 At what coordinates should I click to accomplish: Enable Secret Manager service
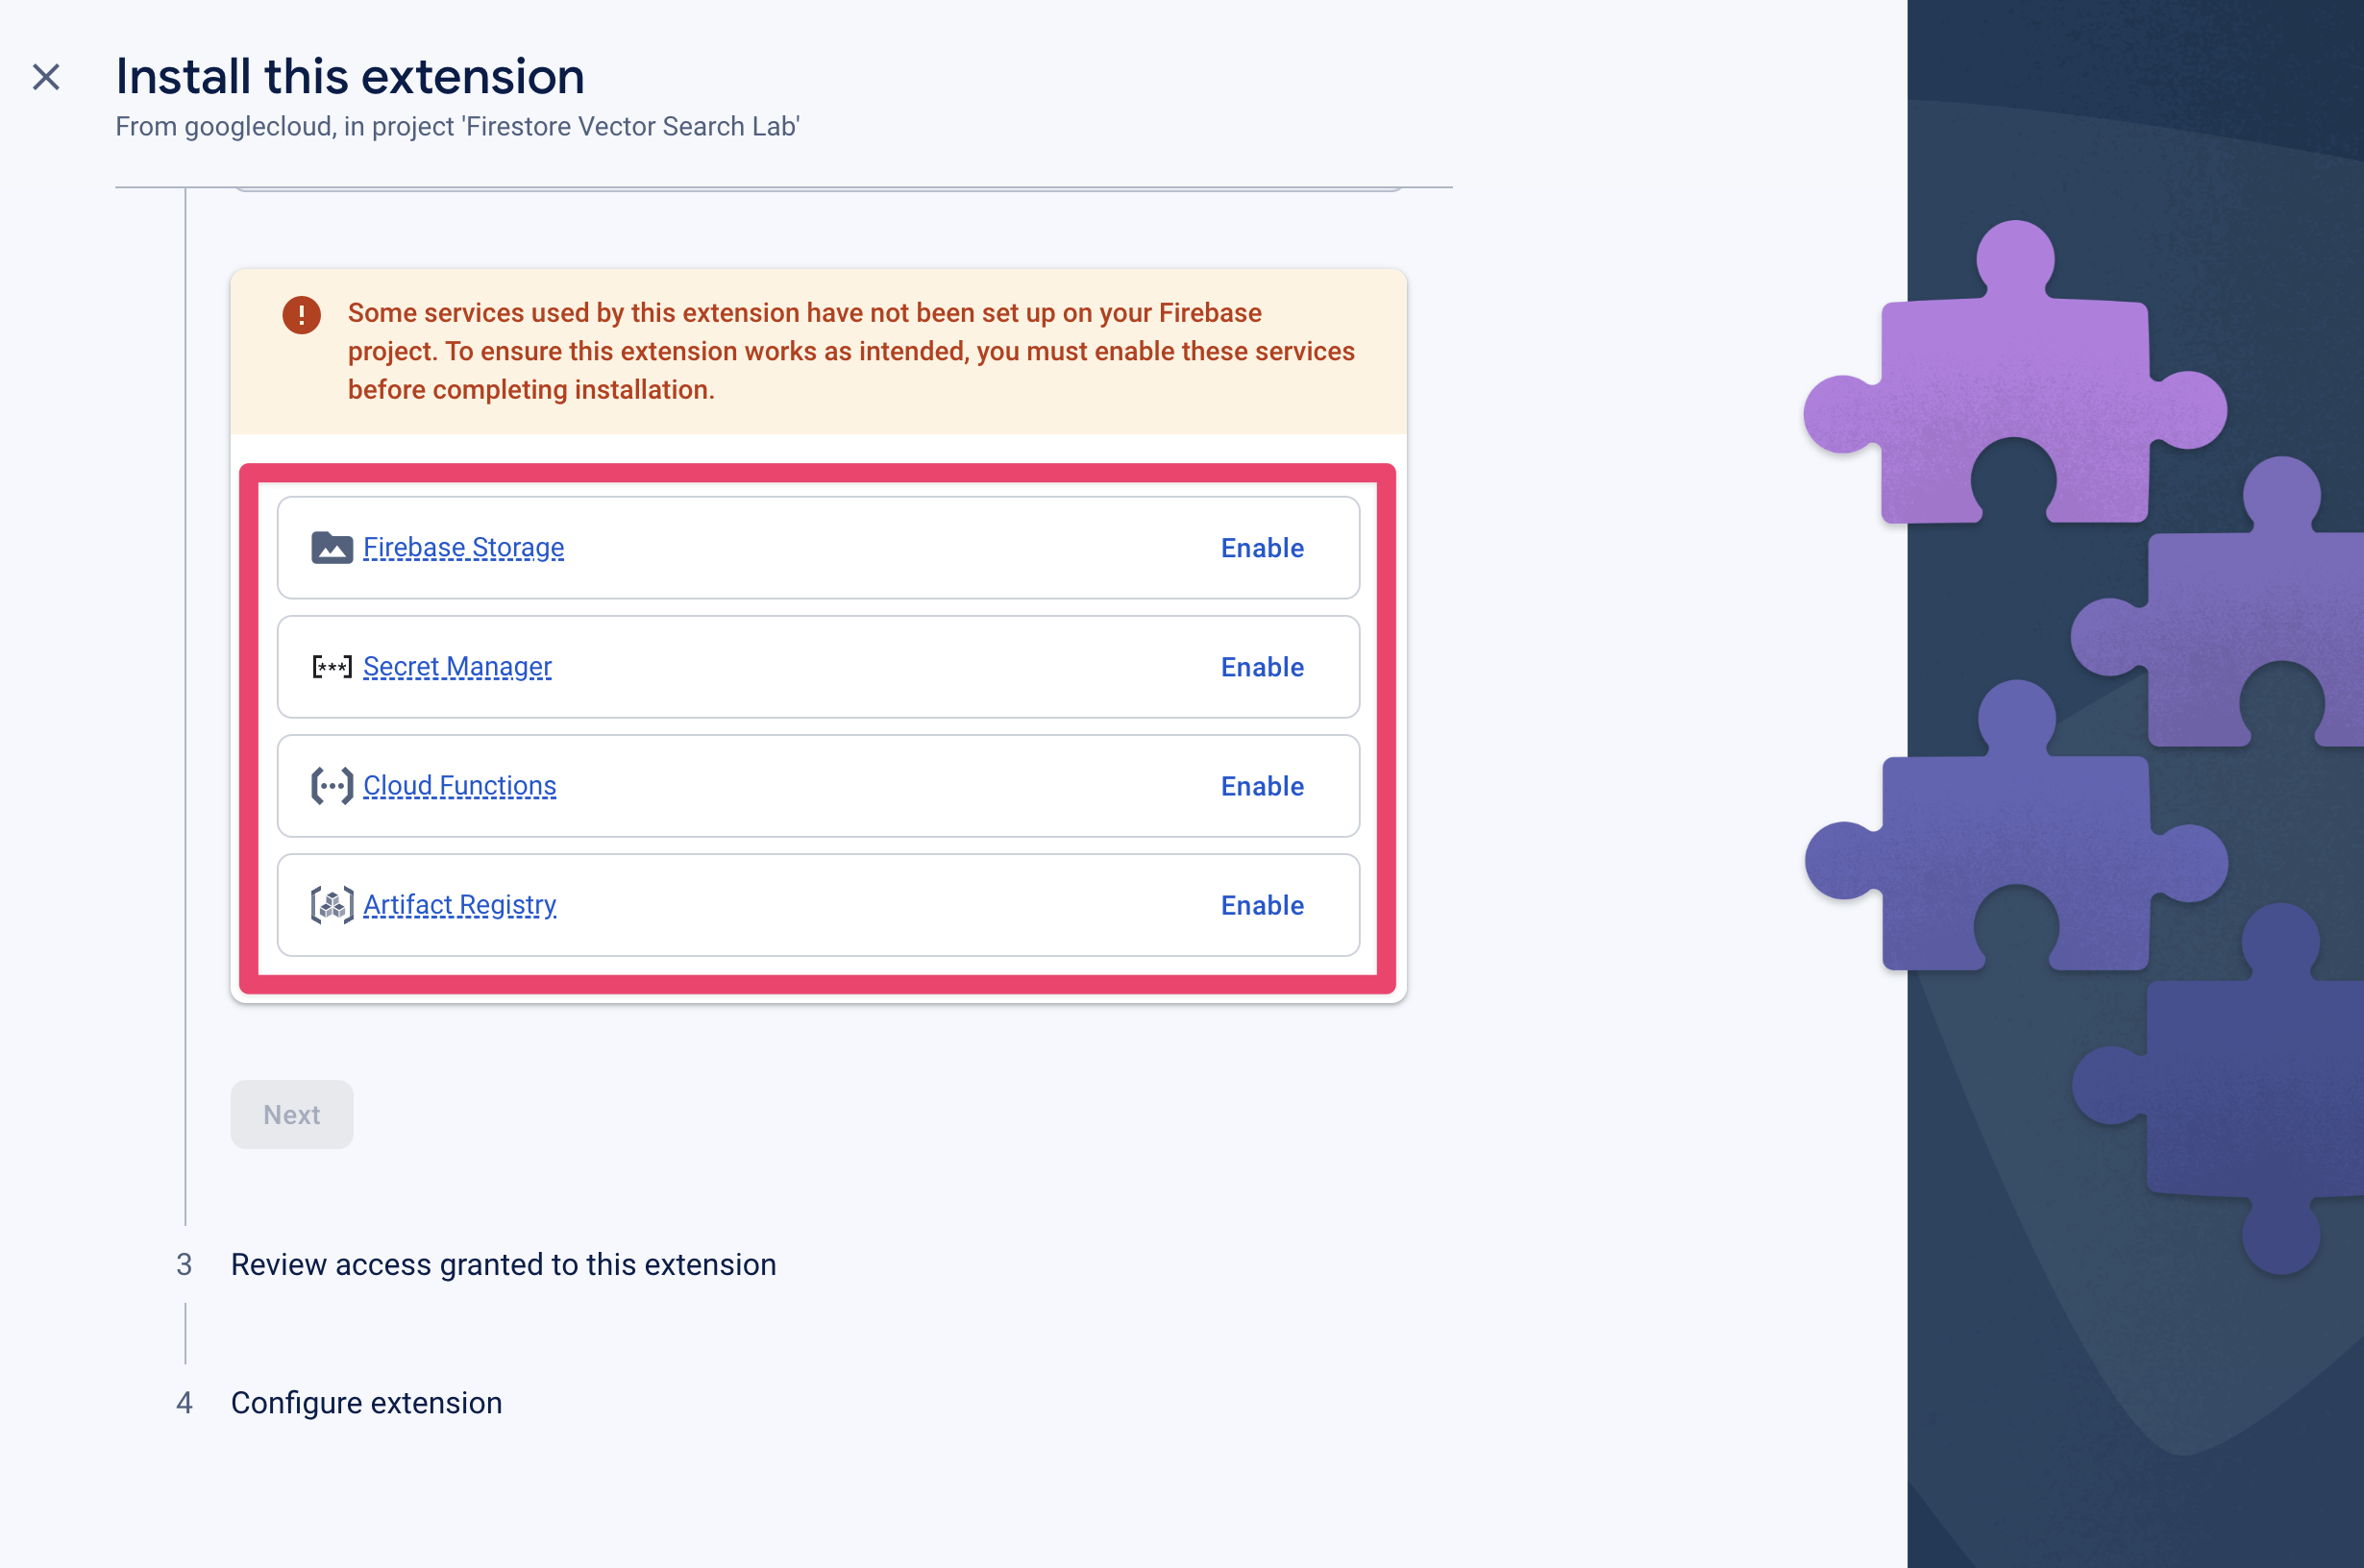(x=1262, y=667)
